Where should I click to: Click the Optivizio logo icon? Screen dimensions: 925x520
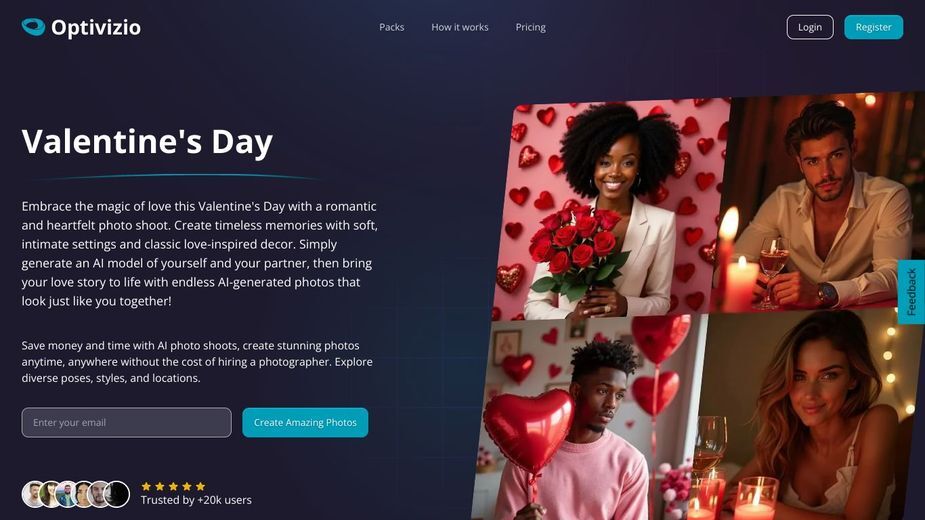34,27
